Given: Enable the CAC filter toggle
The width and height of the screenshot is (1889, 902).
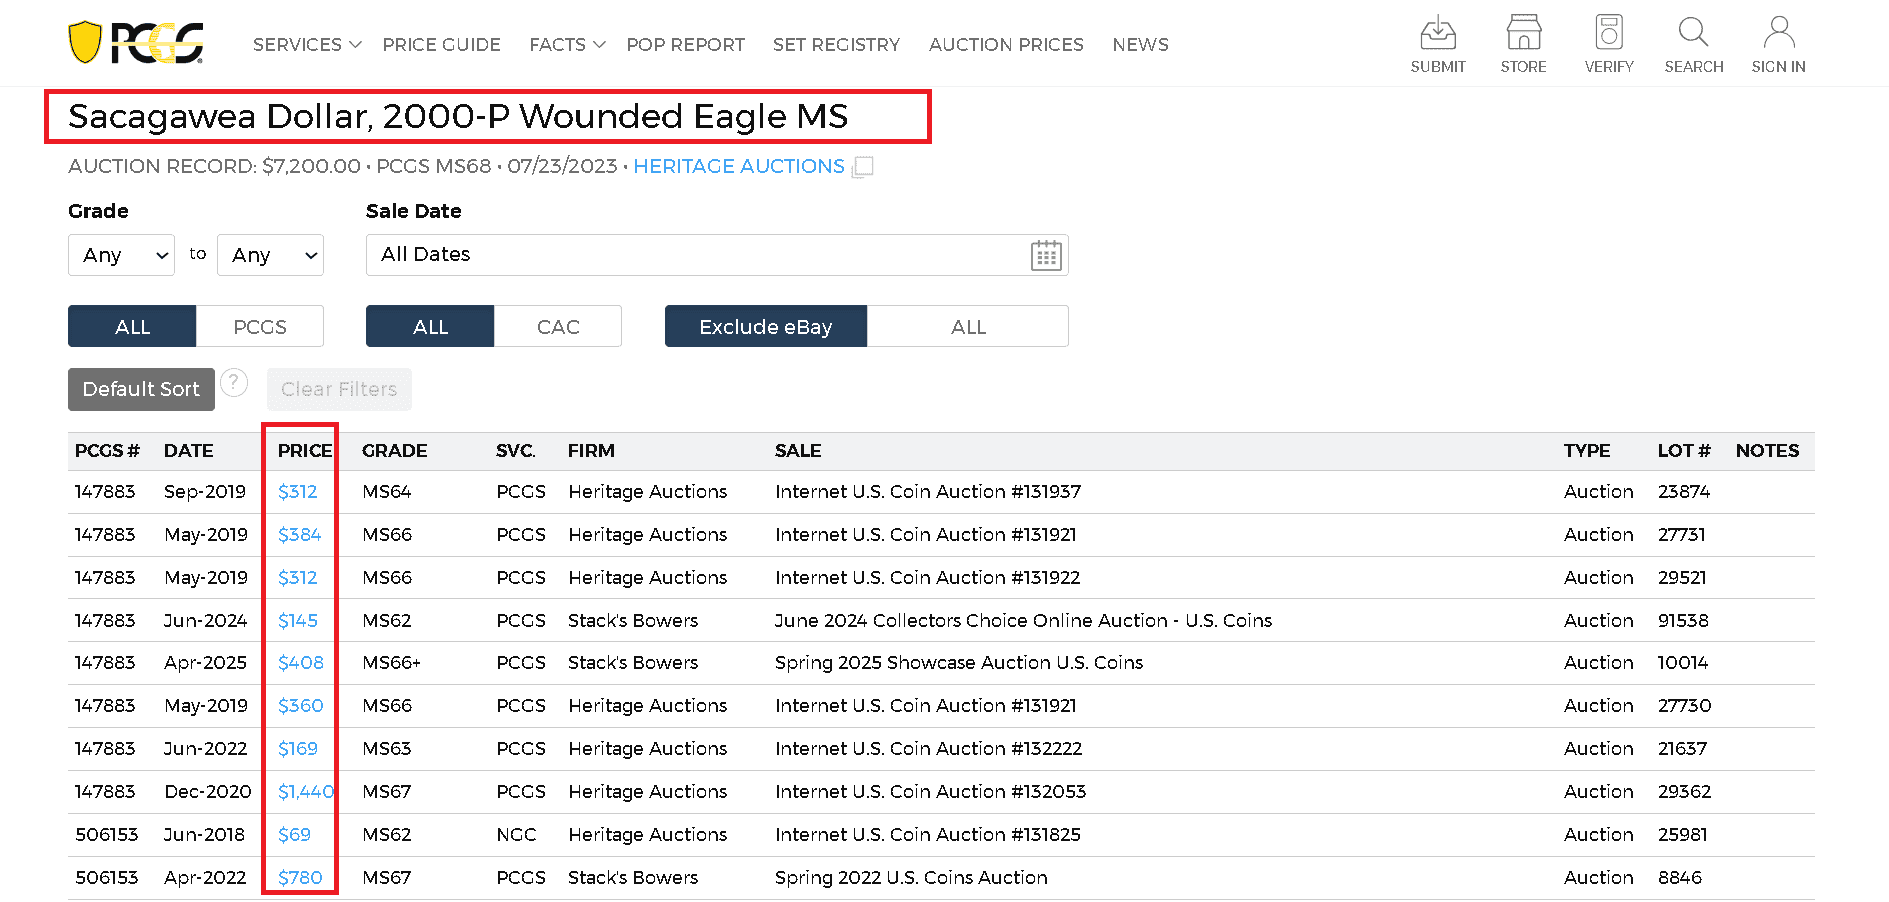Looking at the screenshot, I should [557, 326].
